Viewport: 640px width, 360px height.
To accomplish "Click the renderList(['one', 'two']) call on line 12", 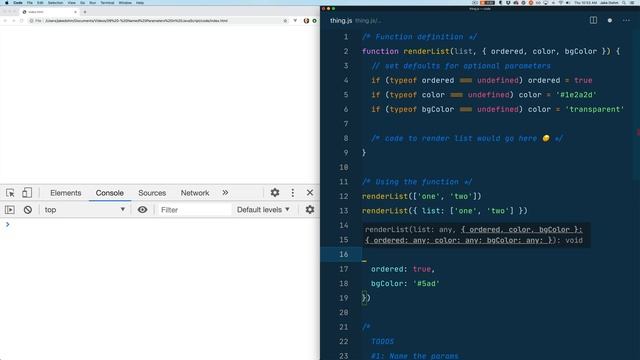I will coord(422,196).
